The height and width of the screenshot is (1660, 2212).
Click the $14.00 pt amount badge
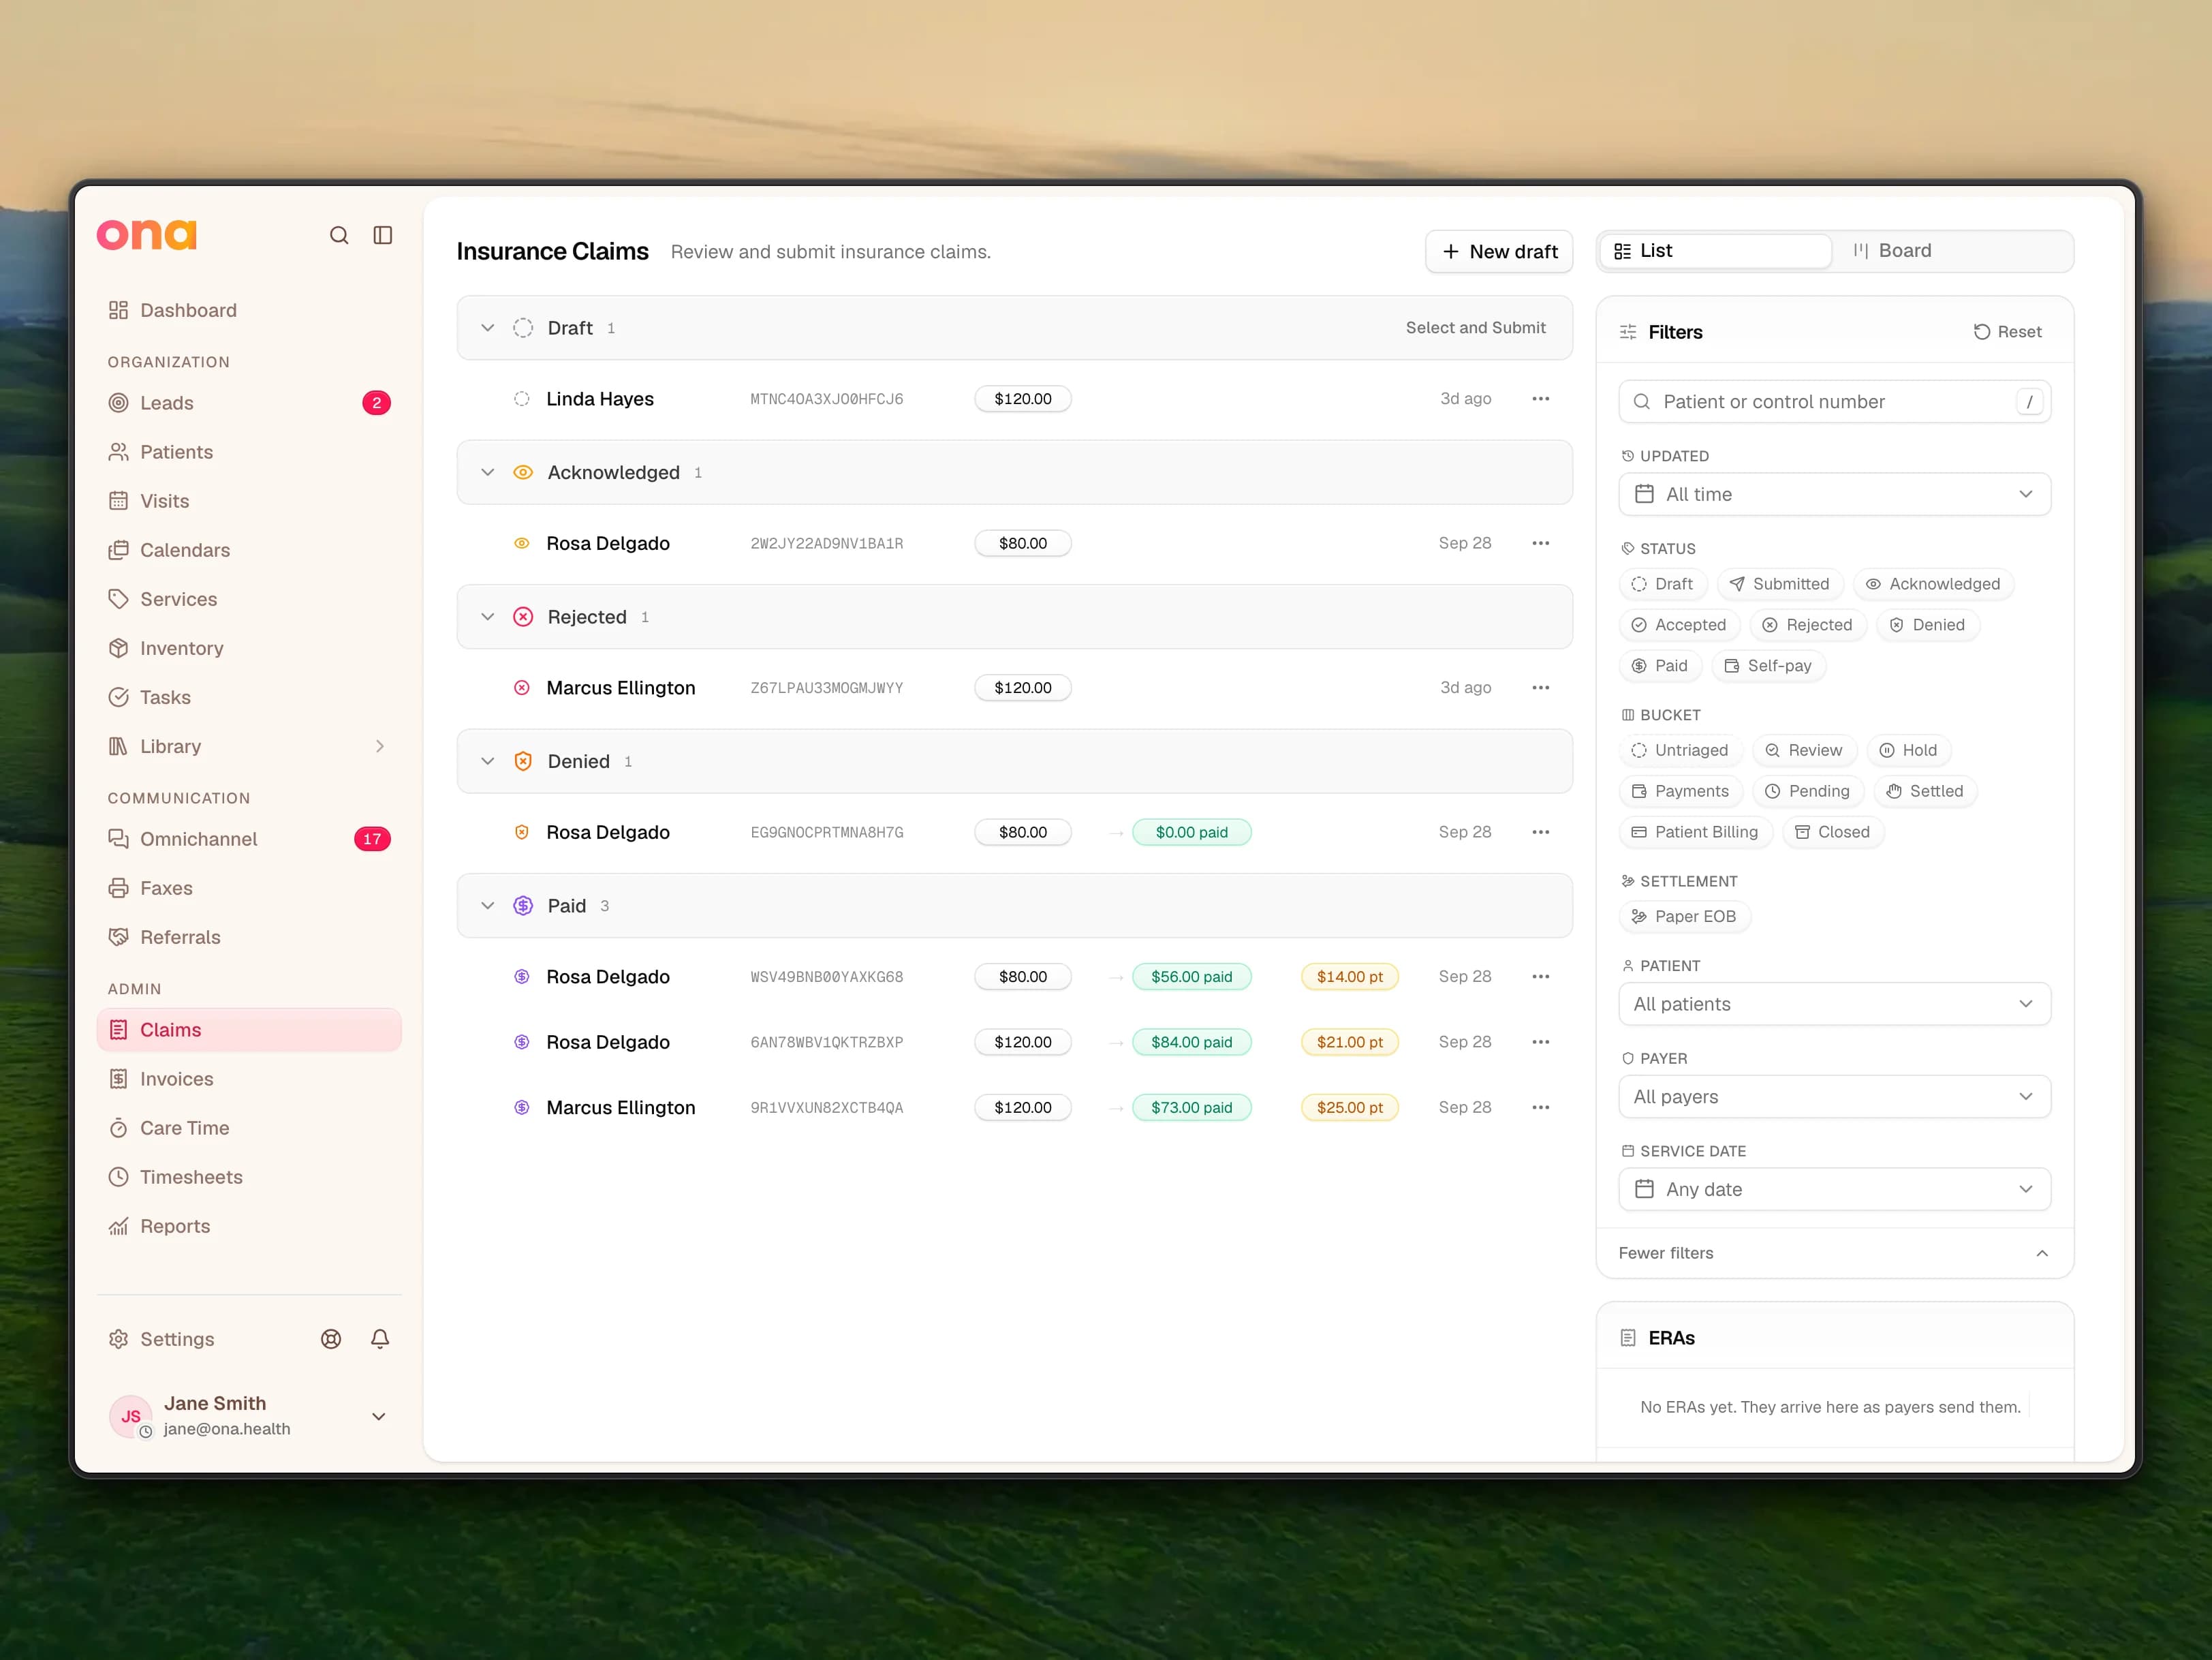click(1349, 977)
